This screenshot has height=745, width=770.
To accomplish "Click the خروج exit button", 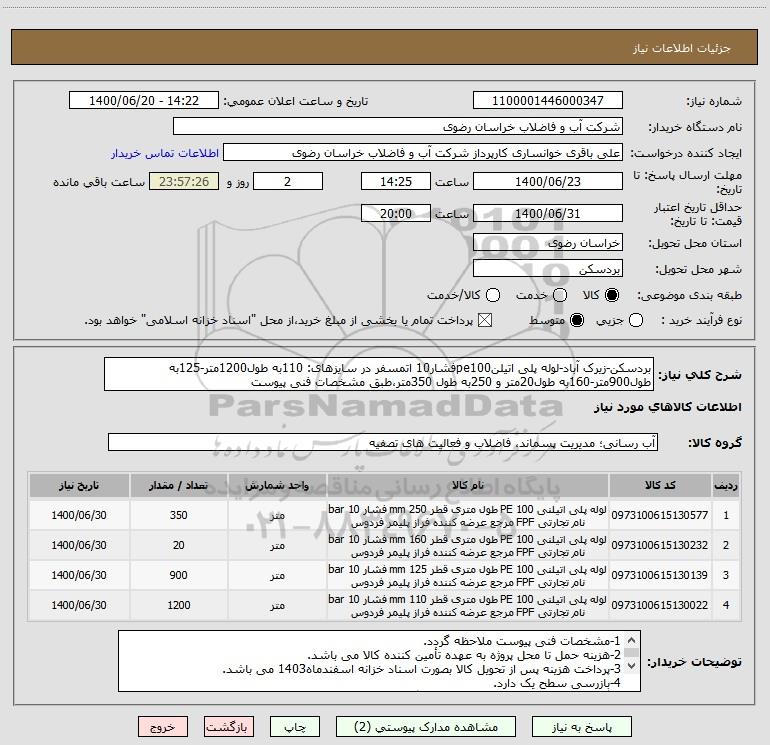I will coord(163,727).
